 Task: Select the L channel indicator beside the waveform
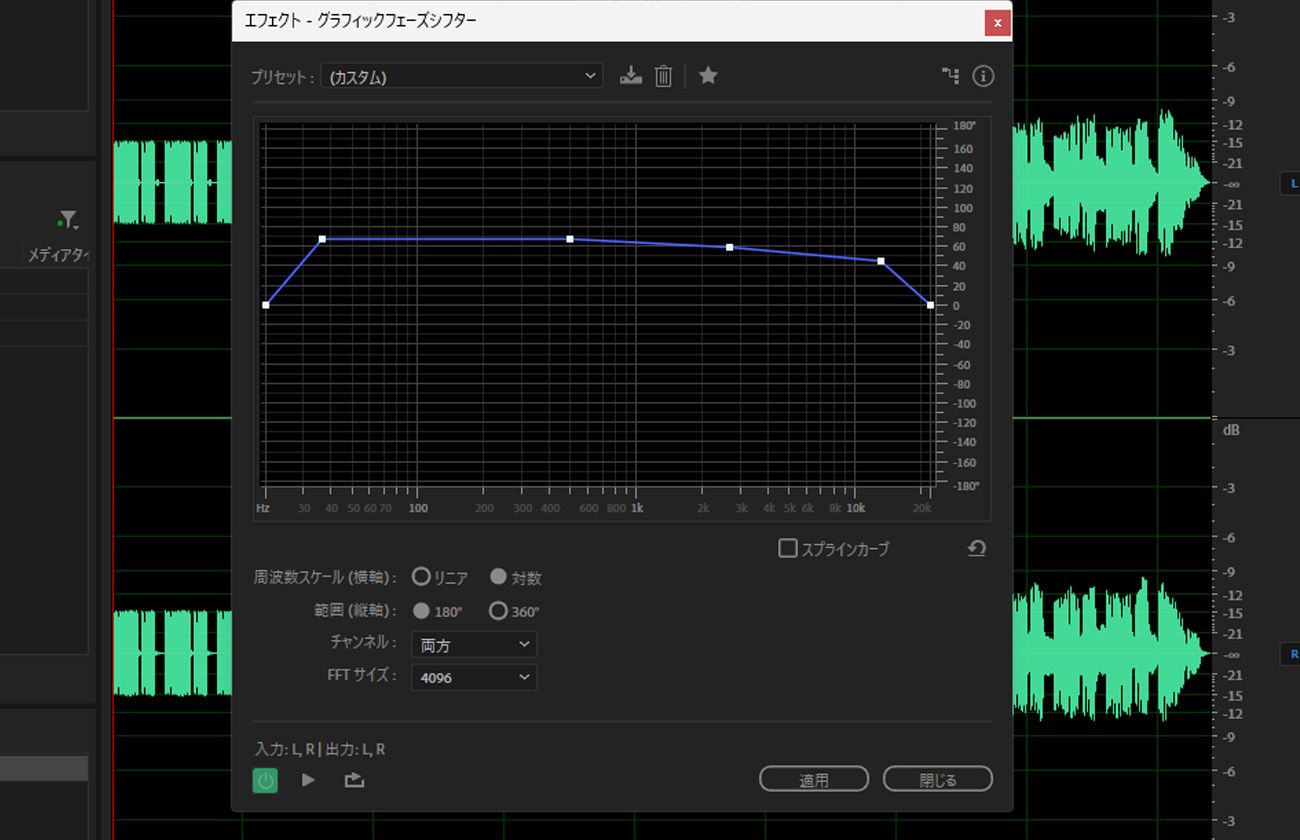tap(1293, 184)
